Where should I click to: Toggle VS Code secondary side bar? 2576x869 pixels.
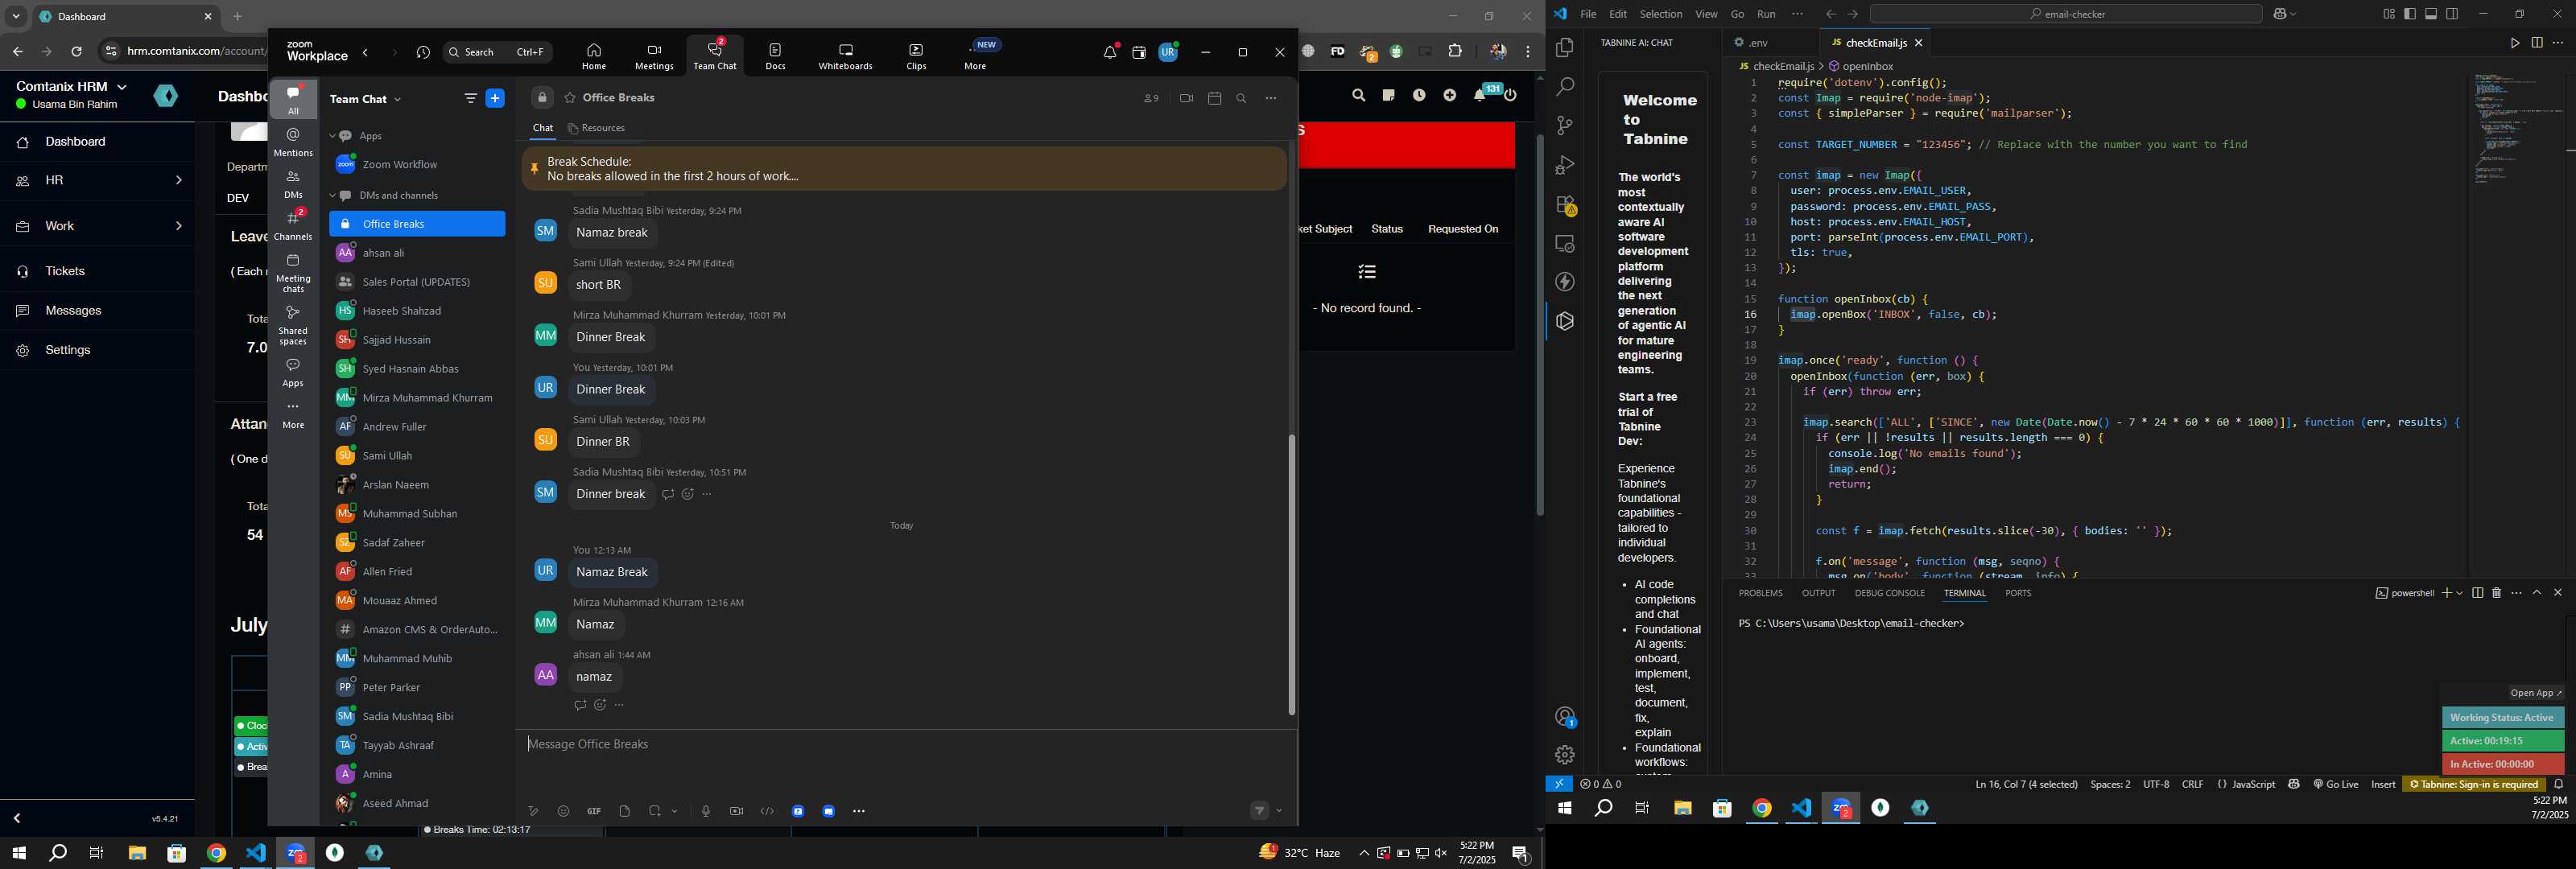(x=2452, y=14)
